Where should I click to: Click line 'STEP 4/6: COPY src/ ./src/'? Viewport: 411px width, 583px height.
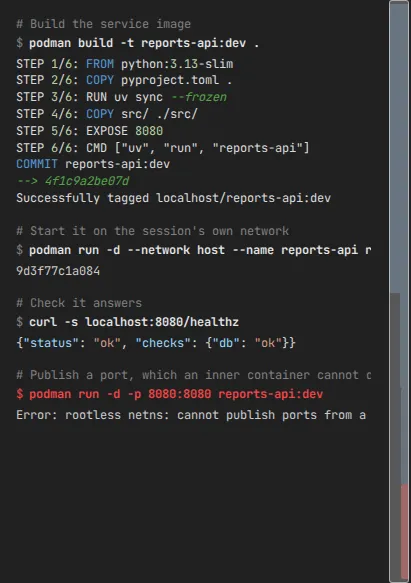pos(107,114)
